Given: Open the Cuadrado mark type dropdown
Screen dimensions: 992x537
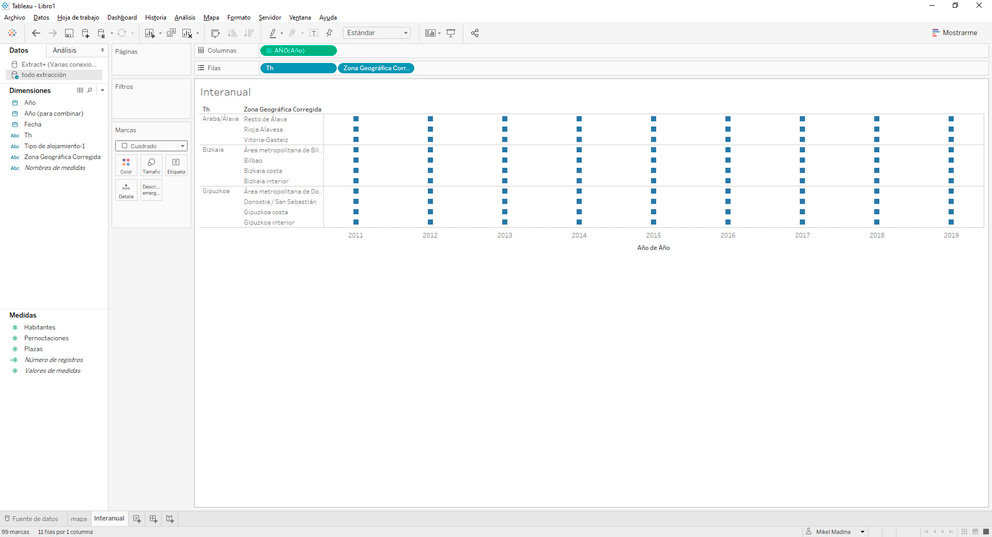Looking at the screenshot, I should click(x=151, y=146).
